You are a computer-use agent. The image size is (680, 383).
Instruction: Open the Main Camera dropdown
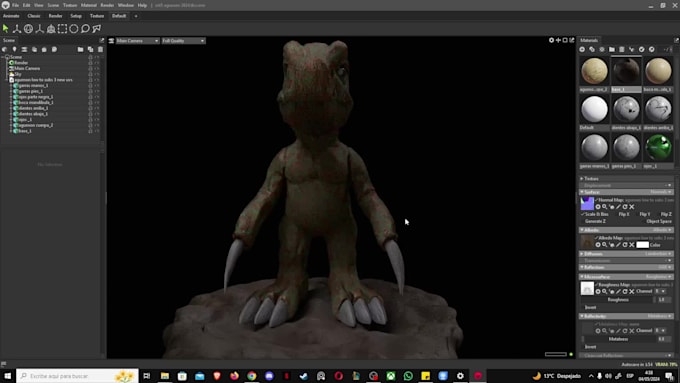coord(137,41)
